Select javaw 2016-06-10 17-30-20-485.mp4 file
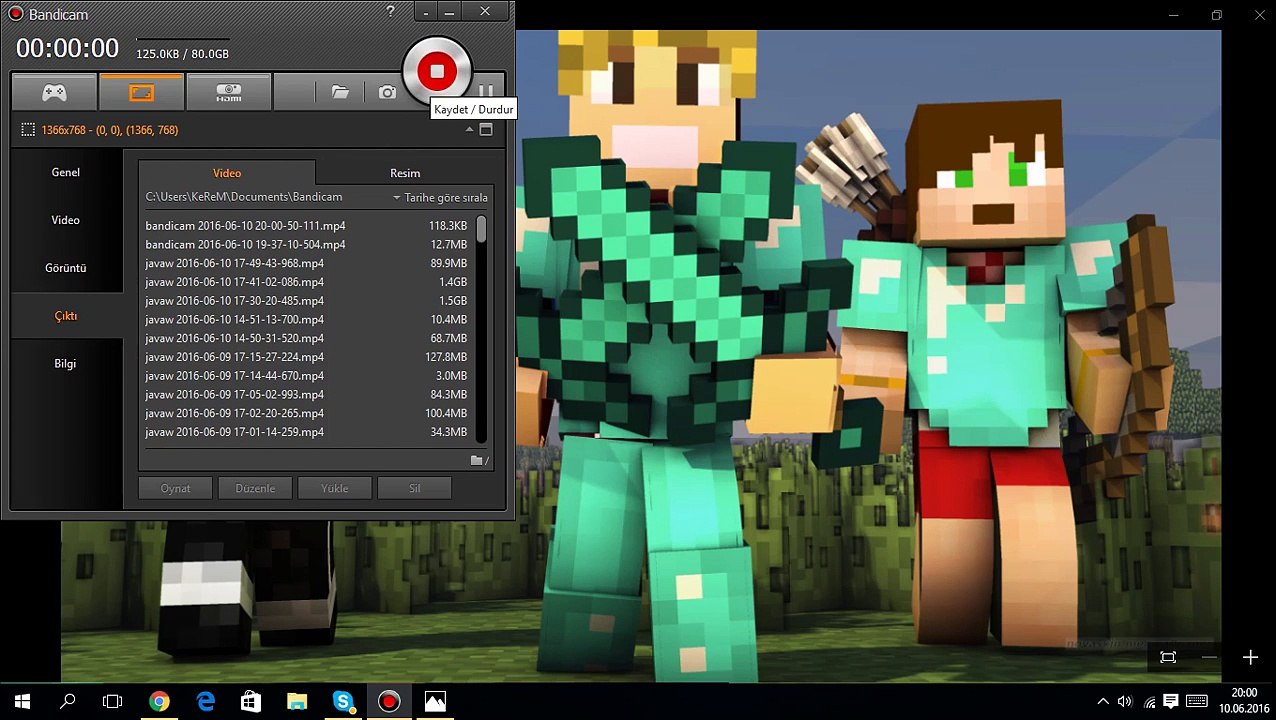 [x=307, y=301]
